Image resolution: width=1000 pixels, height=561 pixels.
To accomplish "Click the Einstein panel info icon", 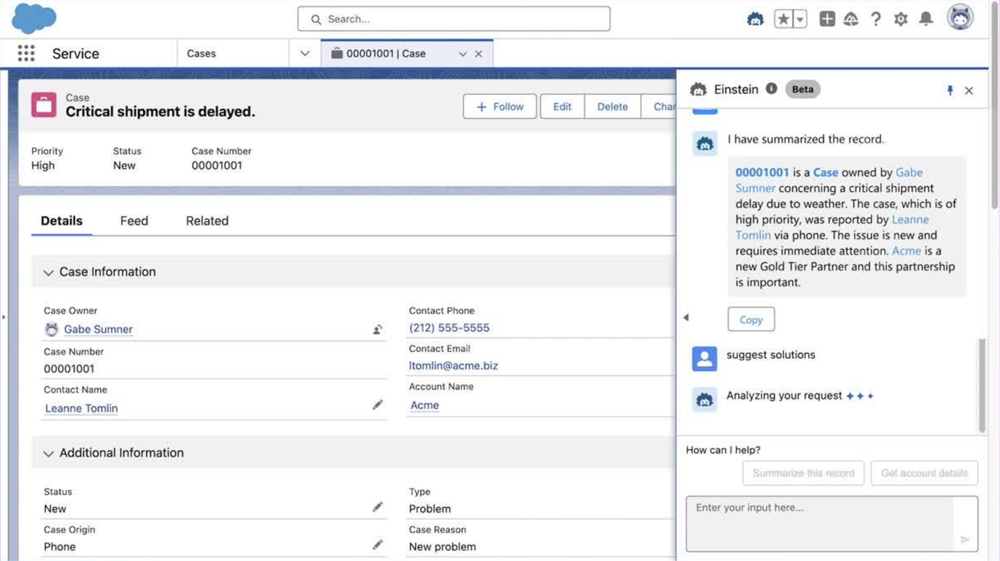I will 771,89.
